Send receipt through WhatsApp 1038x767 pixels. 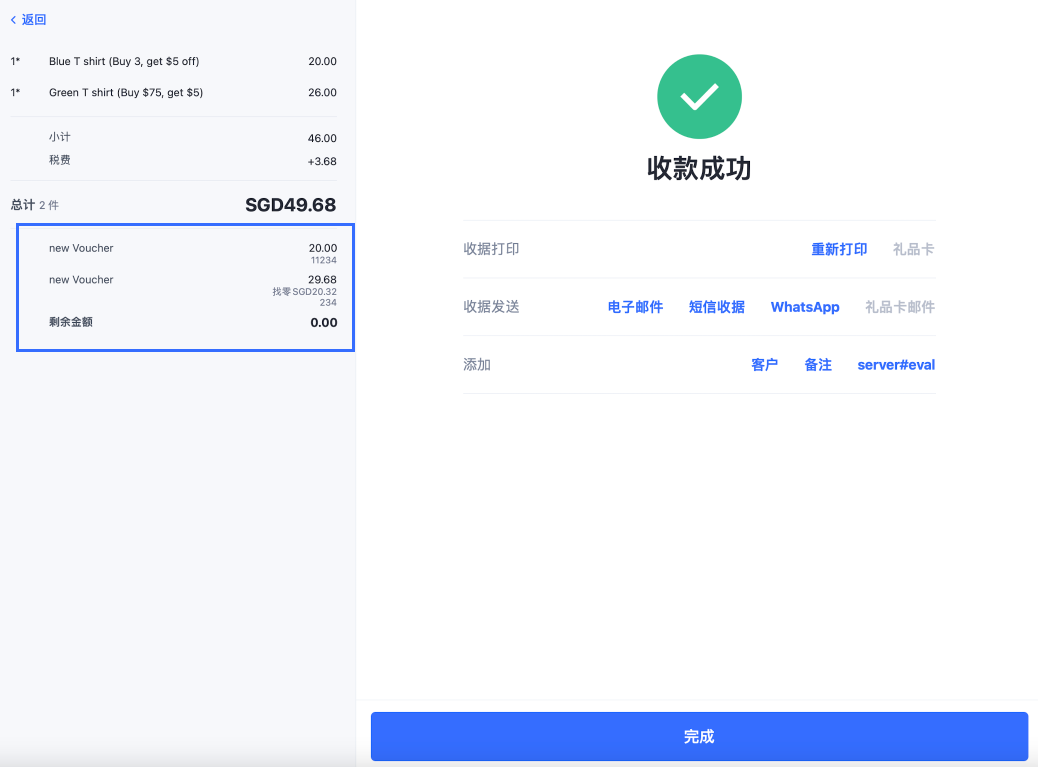pos(805,306)
